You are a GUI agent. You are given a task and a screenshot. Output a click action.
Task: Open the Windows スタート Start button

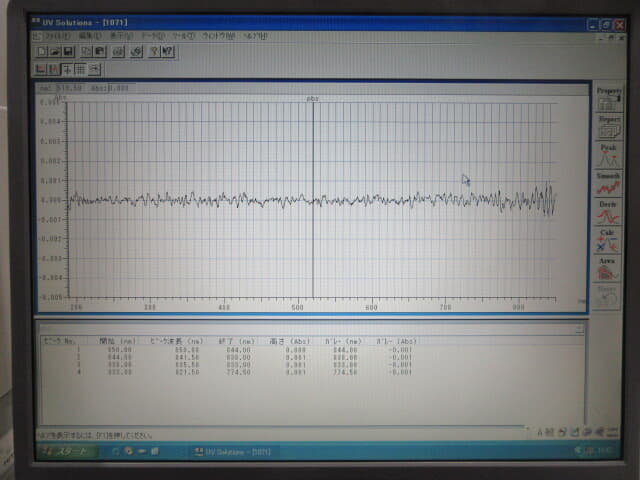pos(67,451)
